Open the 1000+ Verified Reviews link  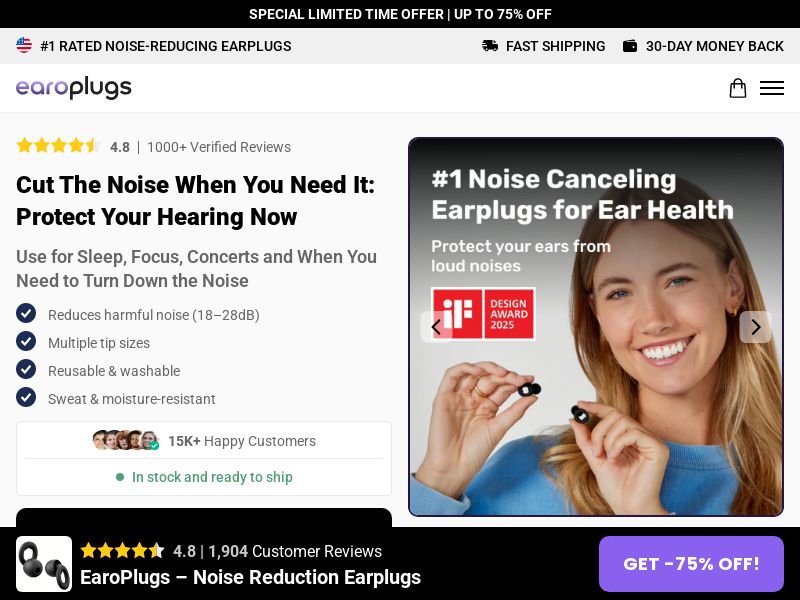click(x=219, y=147)
